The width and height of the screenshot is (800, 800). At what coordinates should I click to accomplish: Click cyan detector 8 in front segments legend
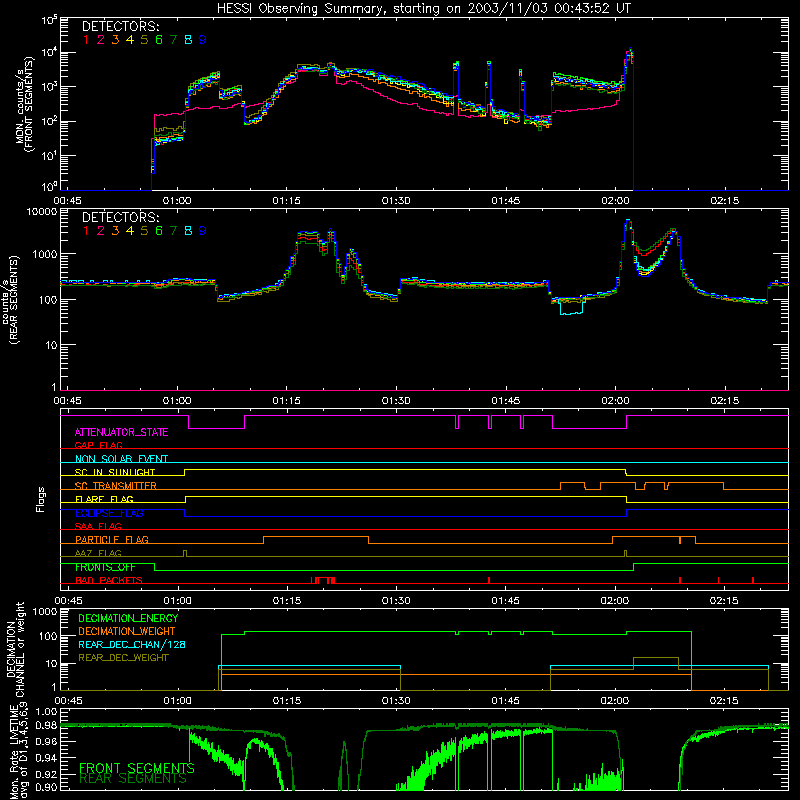click(188, 40)
